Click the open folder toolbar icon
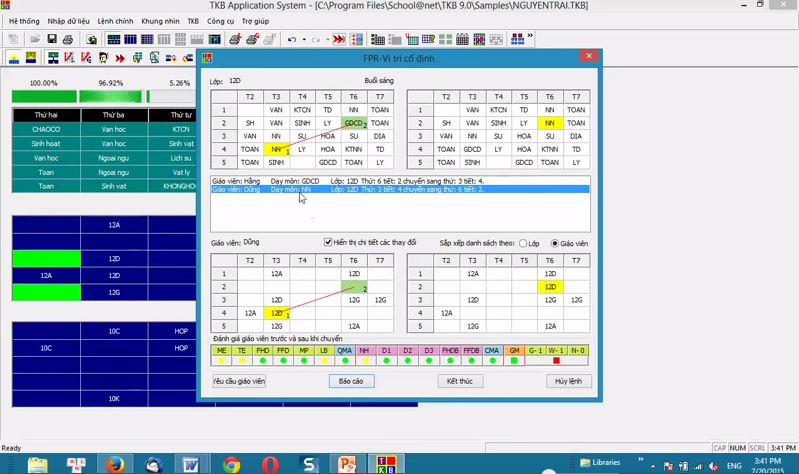 35,39
